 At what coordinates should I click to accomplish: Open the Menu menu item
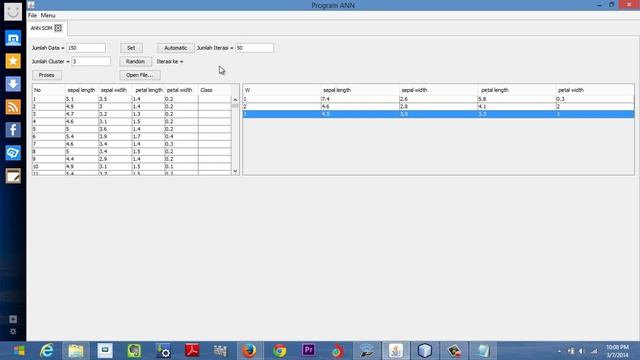tap(48, 15)
